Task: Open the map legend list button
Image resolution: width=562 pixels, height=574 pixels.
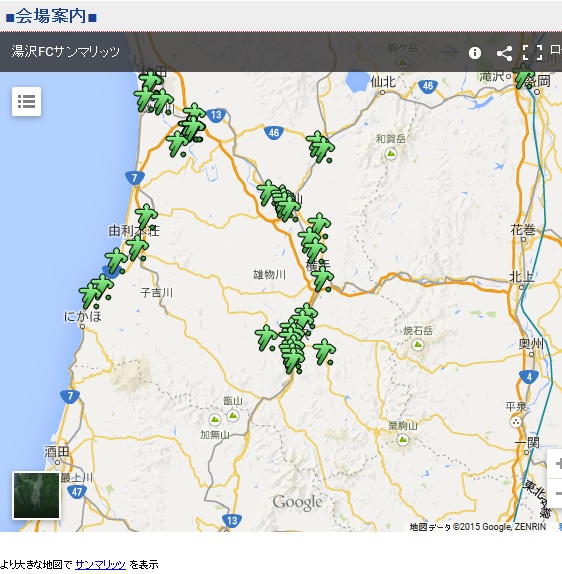Action: pos(26,101)
